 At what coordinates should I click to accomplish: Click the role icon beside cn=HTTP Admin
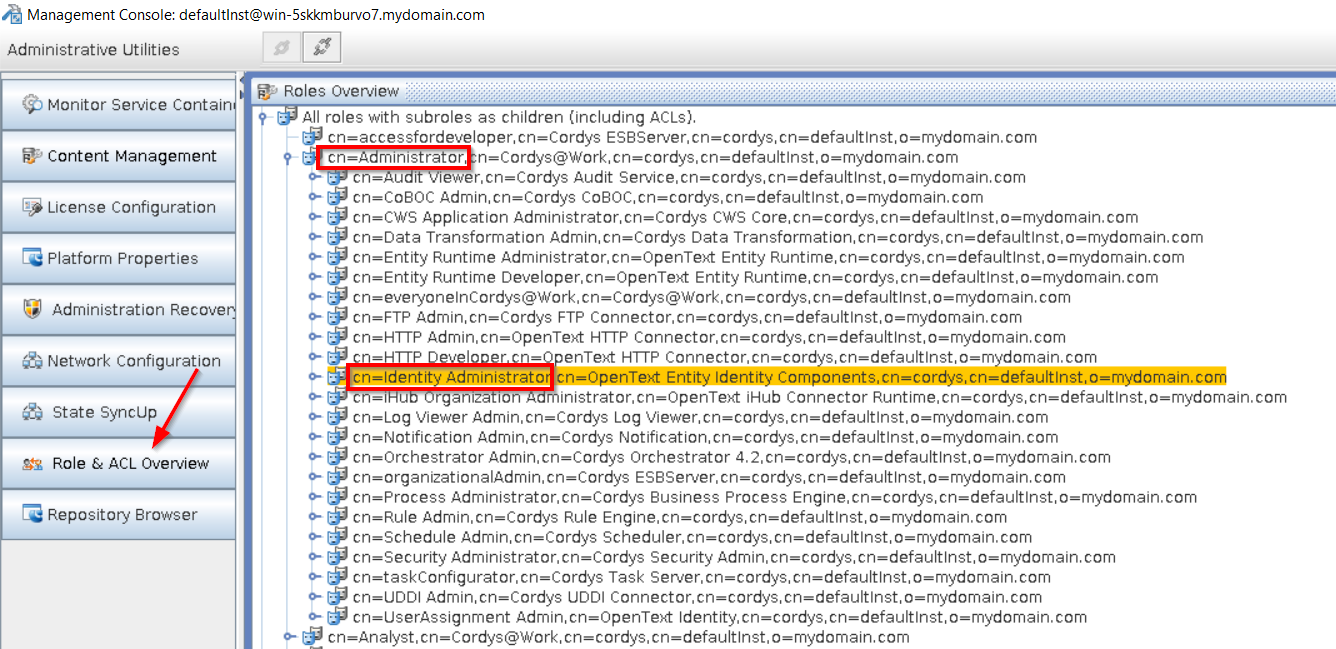pos(338,337)
